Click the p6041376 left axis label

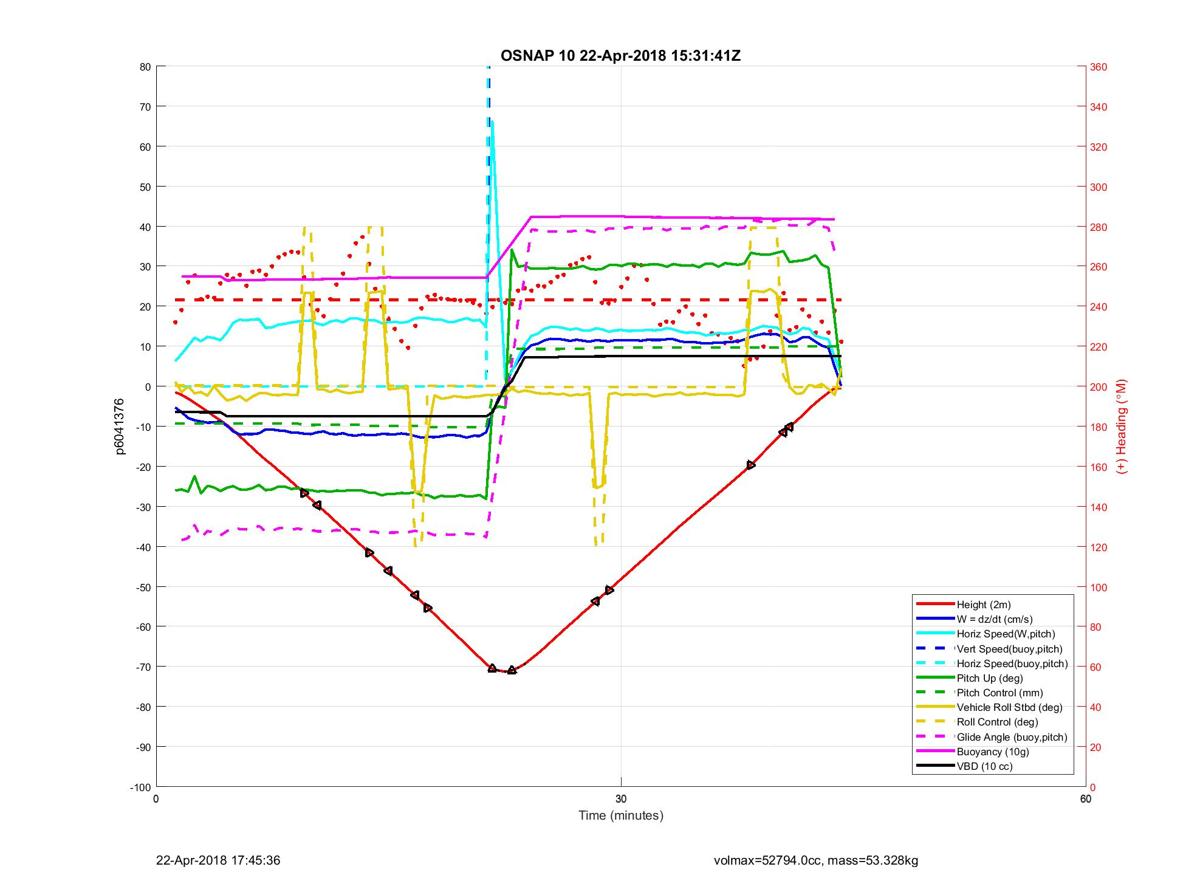pyautogui.click(x=118, y=426)
